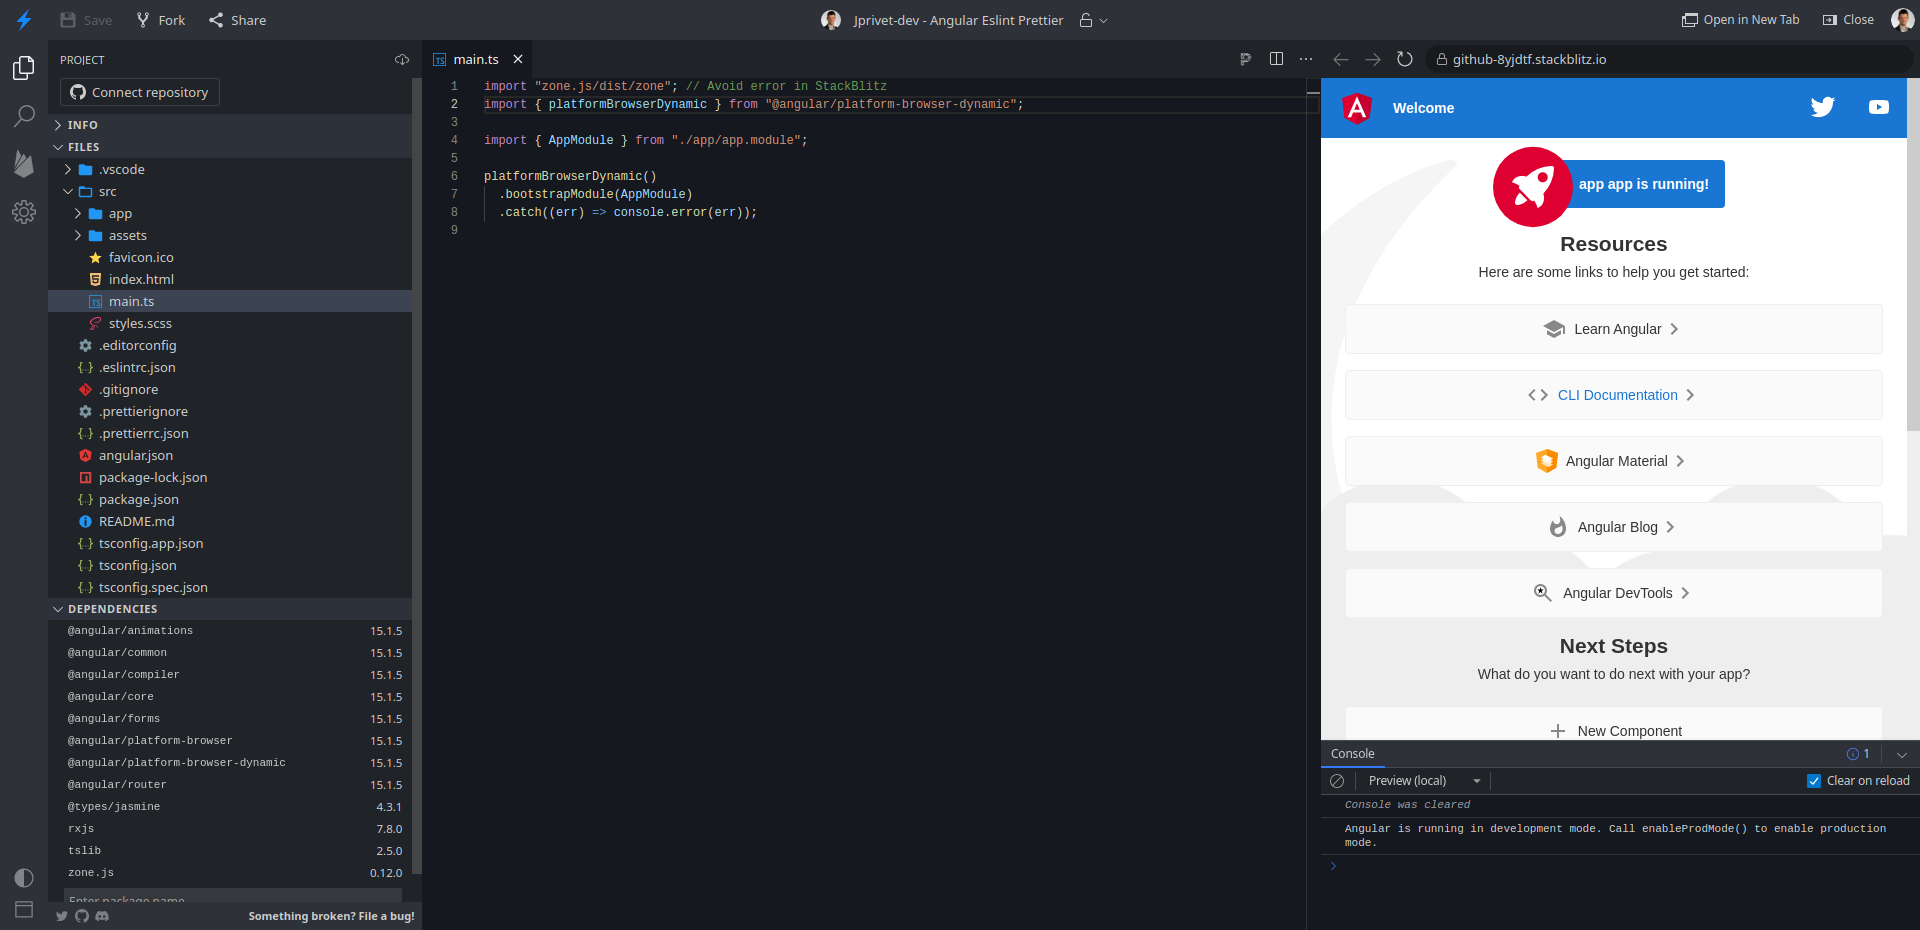This screenshot has width=1920, height=930.
Task: Click Share in the top toolbar
Action: click(238, 20)
